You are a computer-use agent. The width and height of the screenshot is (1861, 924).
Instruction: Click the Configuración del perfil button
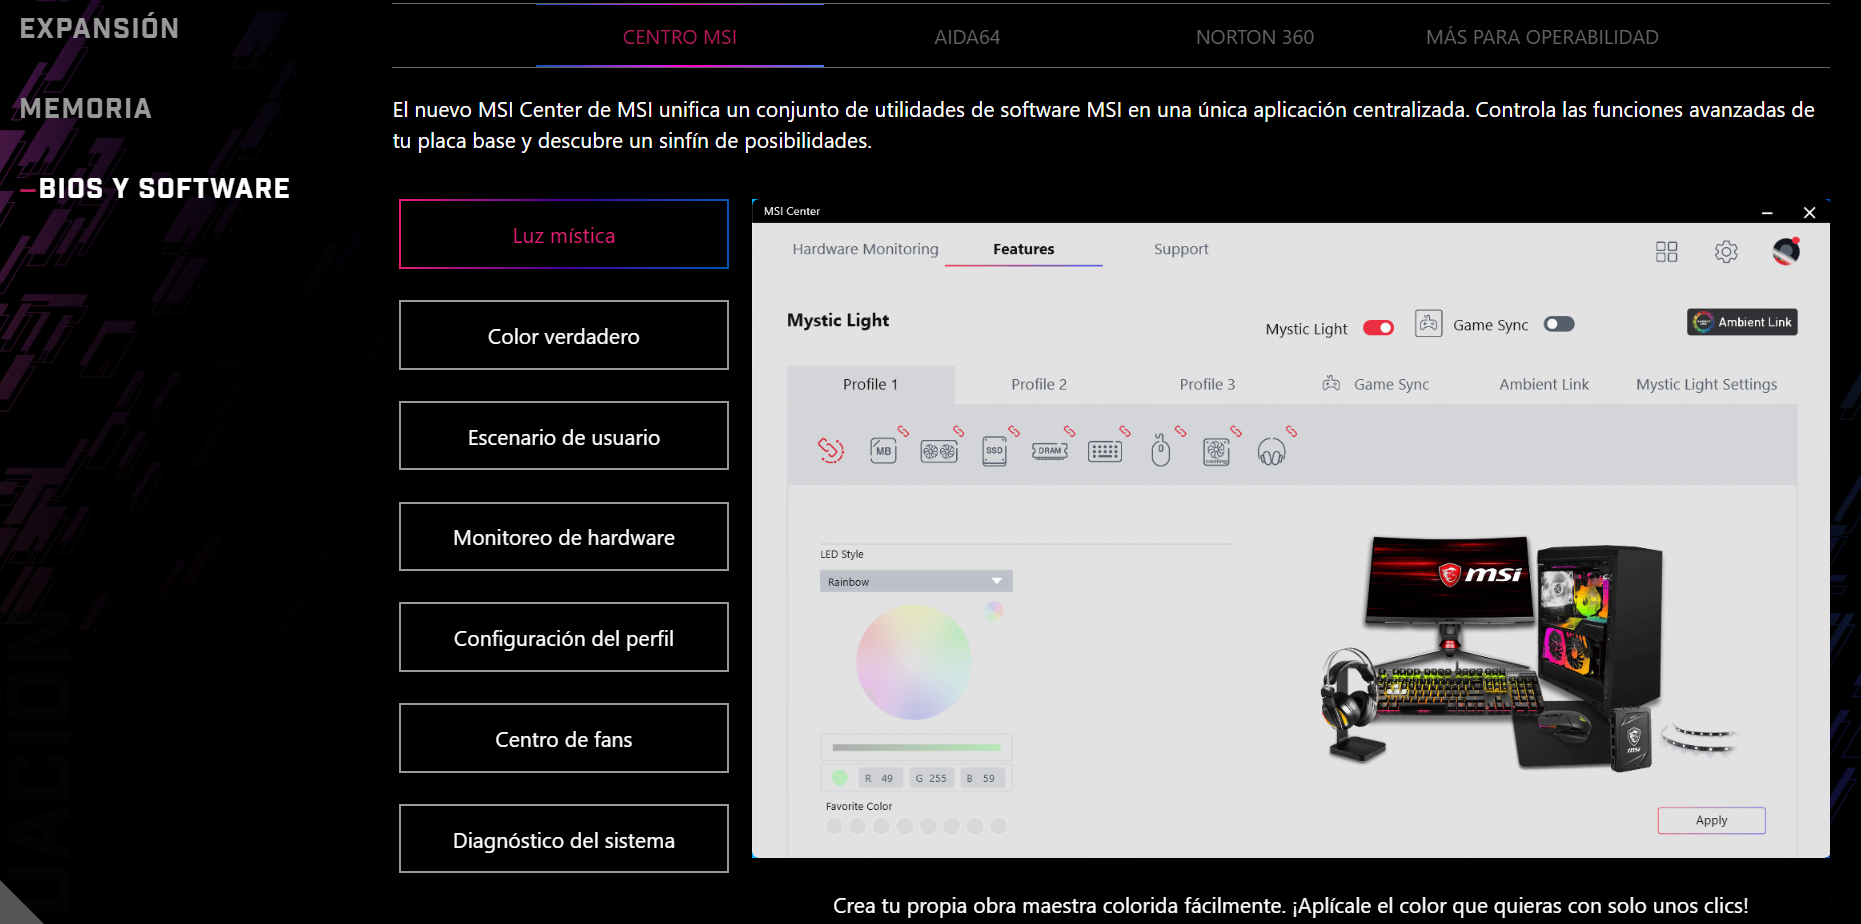coord(564,638)
